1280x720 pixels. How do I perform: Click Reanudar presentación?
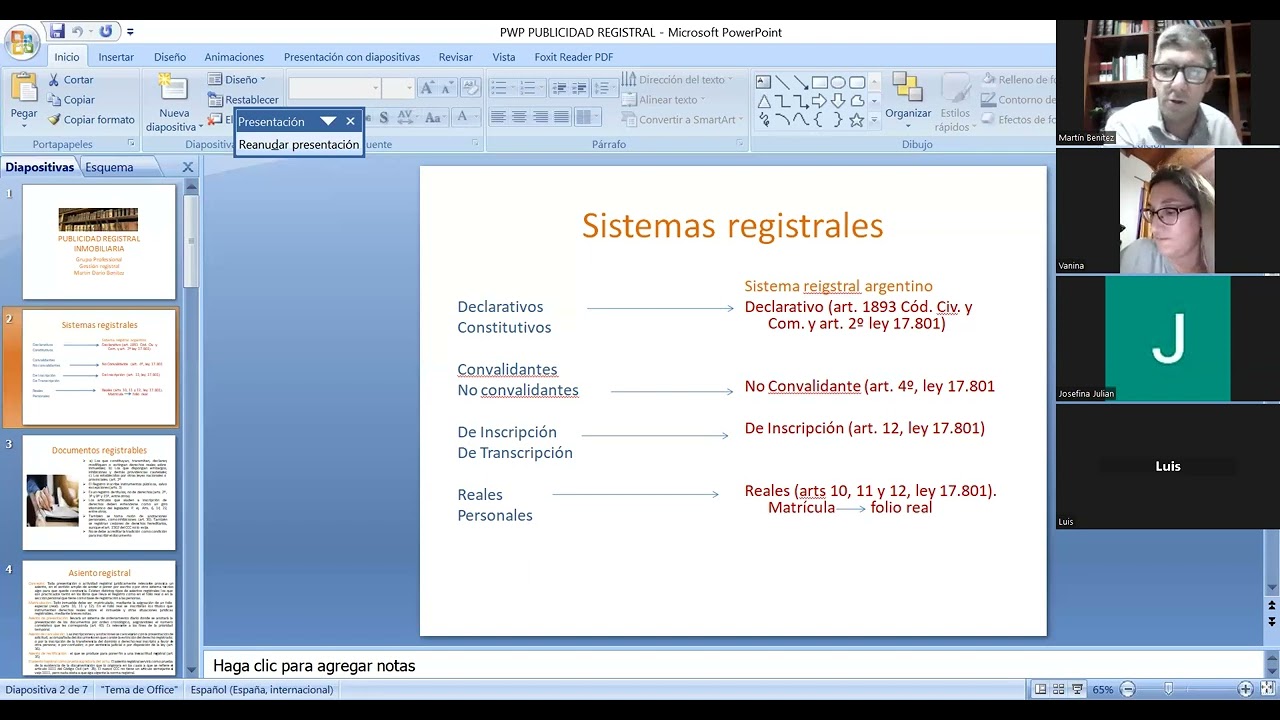pyautogui.click(x=299, y=145)
